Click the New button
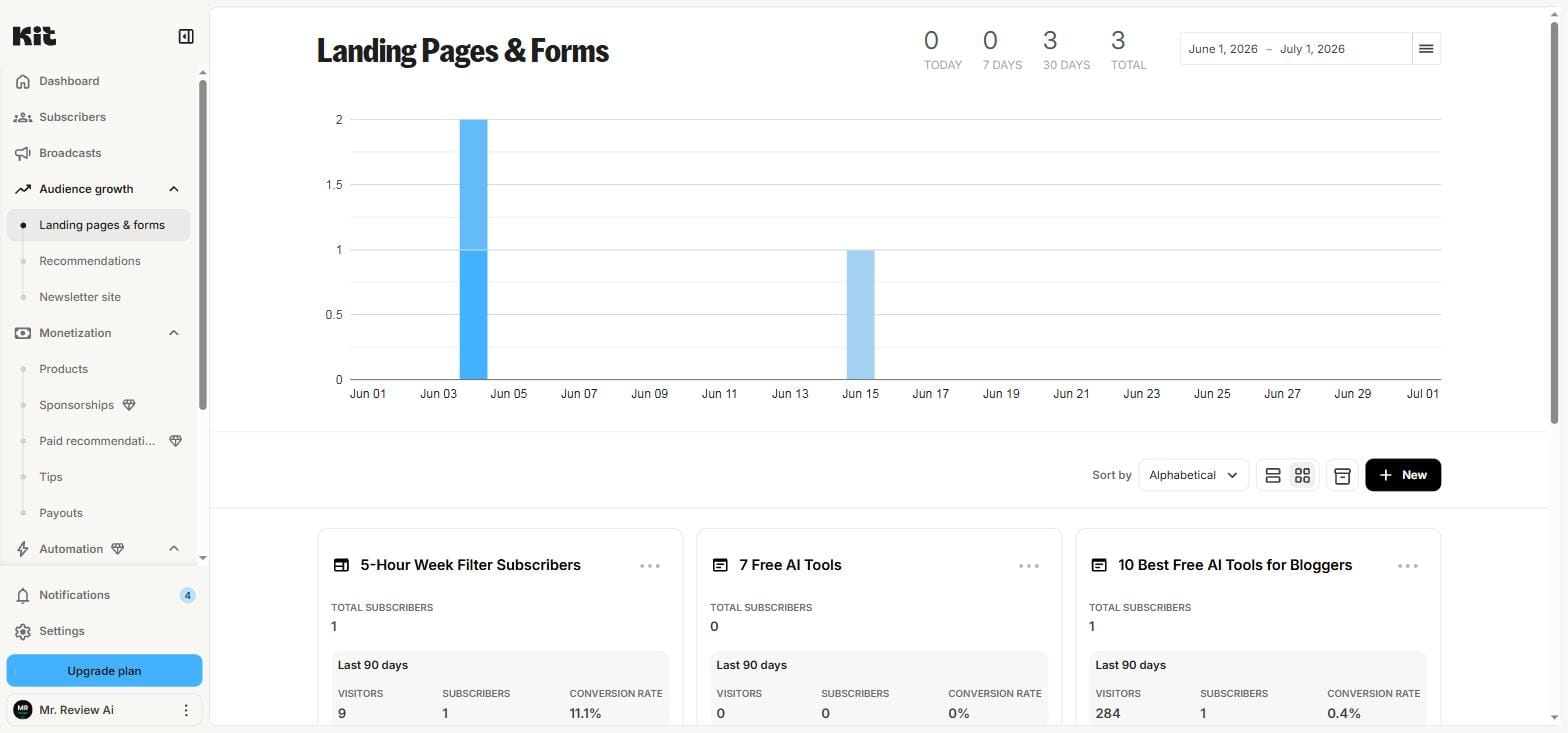 (1403, 475)
